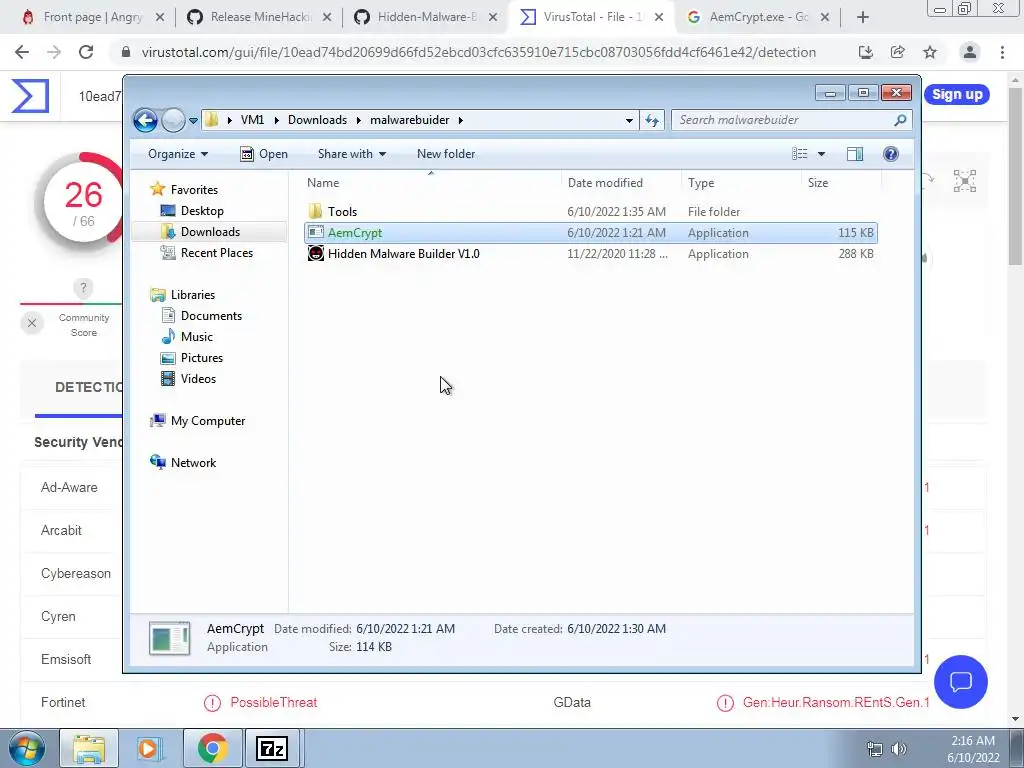Image resolution: width=1024 pixels, height=768 pixels.
Task: Click the search magnifier icon
Action: click(900, 120)
